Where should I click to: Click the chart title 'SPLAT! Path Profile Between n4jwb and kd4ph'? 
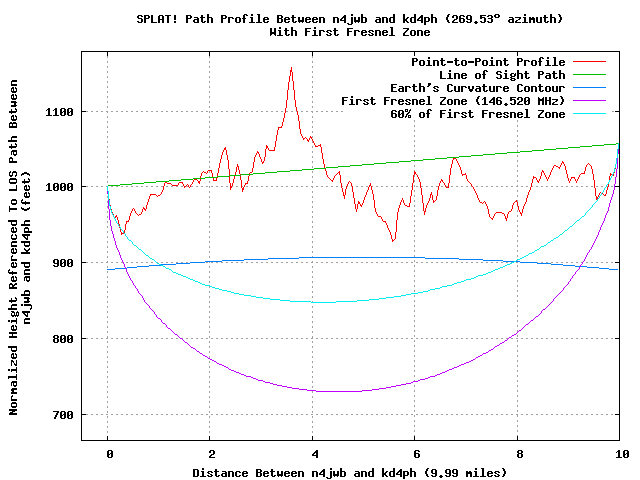click(349, 19)
